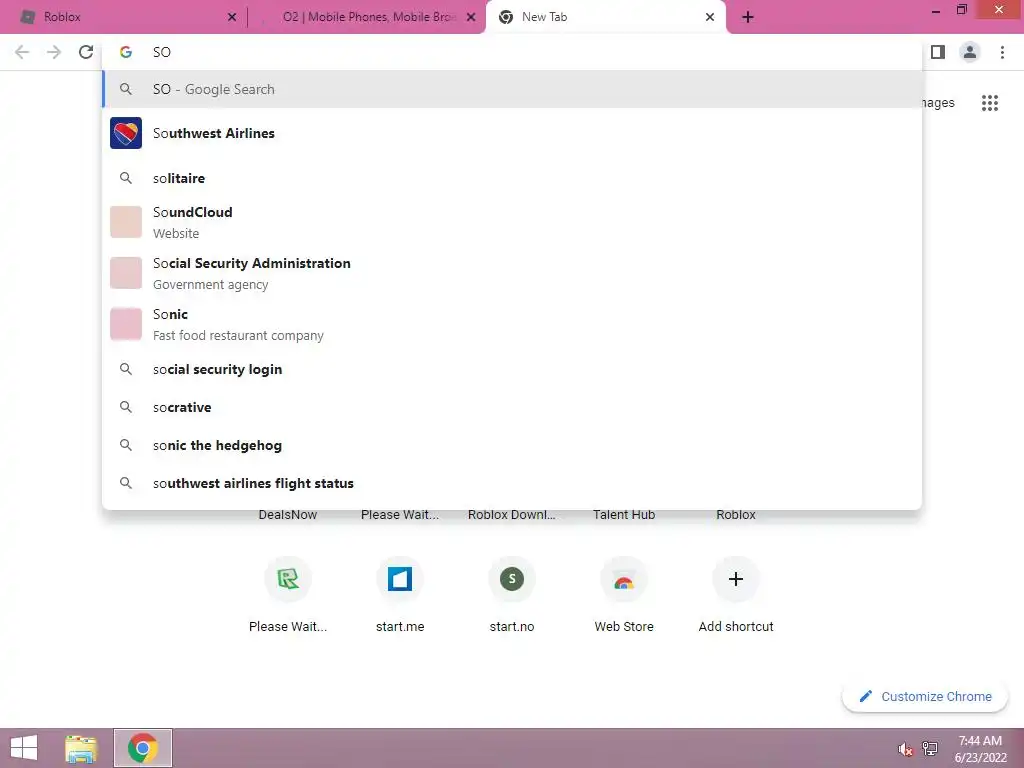Click the Customize Chrome button

925,697
